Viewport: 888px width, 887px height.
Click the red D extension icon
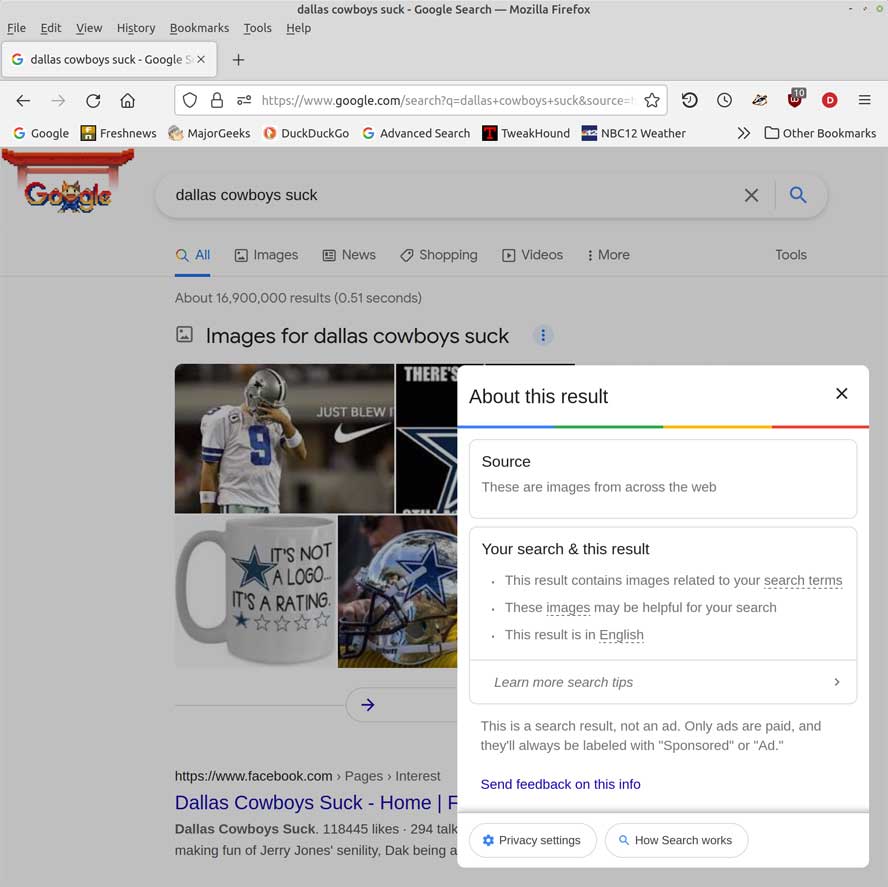829,100
